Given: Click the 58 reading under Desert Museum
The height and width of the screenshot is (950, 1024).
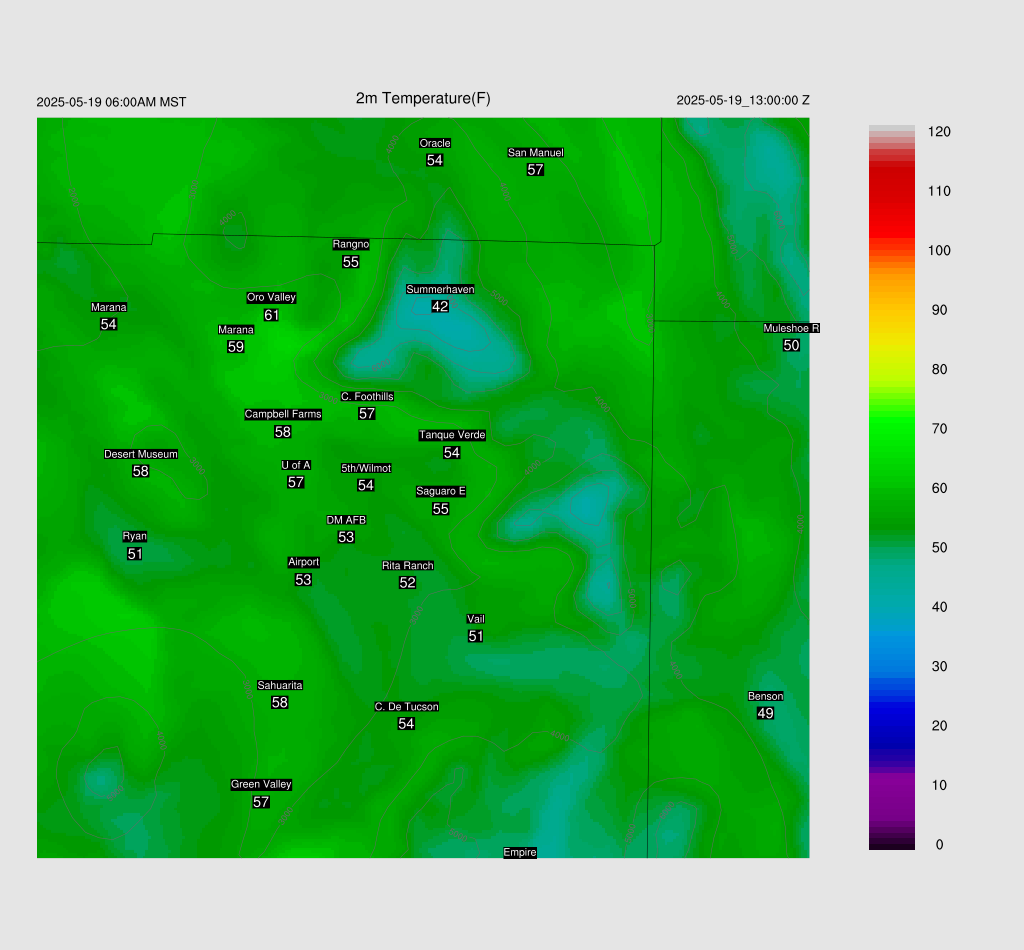Looking at the screenshot, I should pyautogui.click(x=140, y=471).
